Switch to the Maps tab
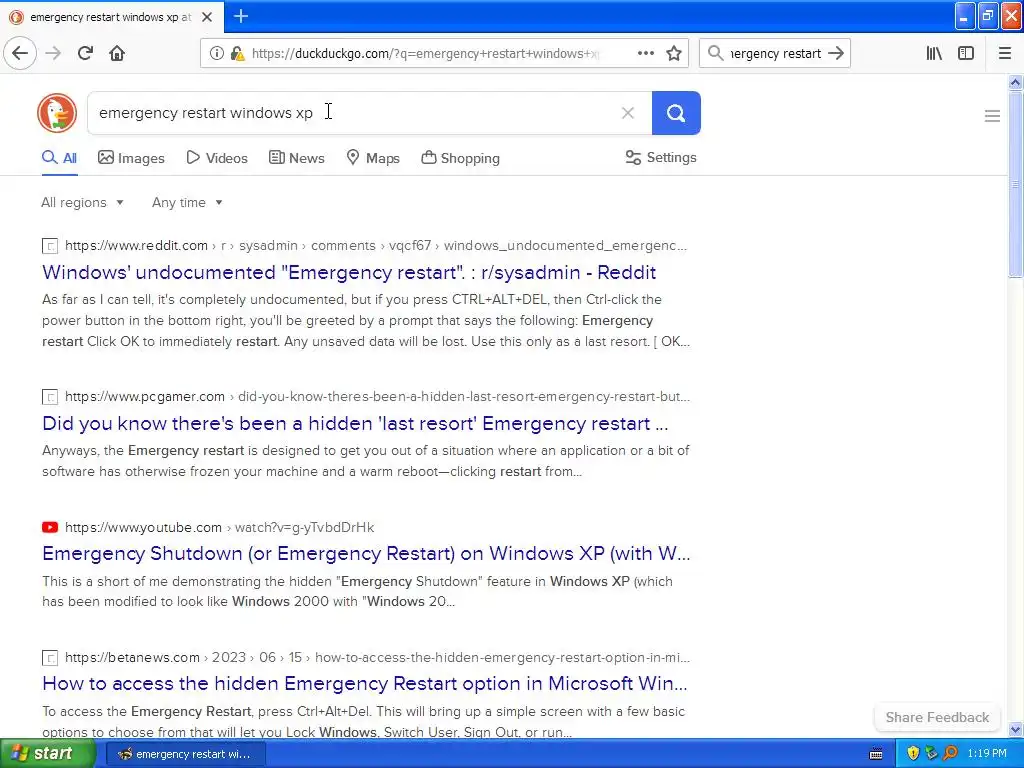Image resolution: width=1024 pixels, height=768 pixels. point(373,158)
